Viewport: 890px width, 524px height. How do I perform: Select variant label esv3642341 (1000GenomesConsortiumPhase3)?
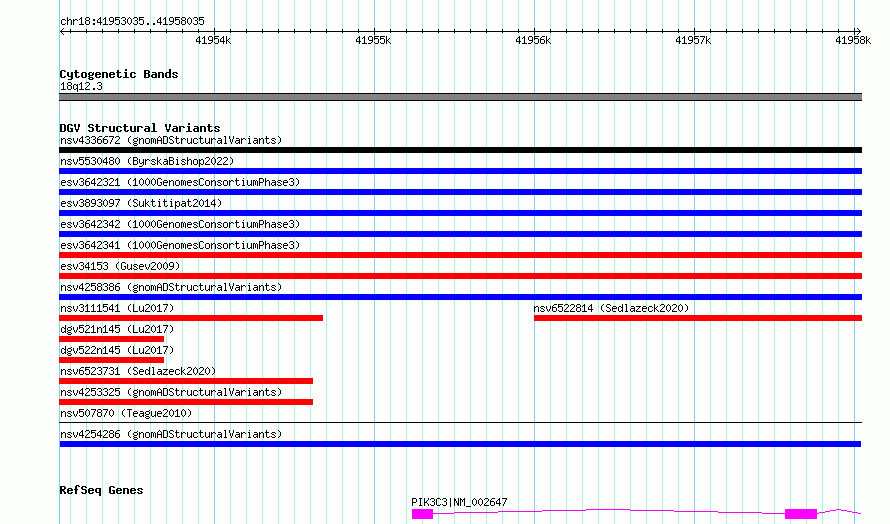coord(180,245)
